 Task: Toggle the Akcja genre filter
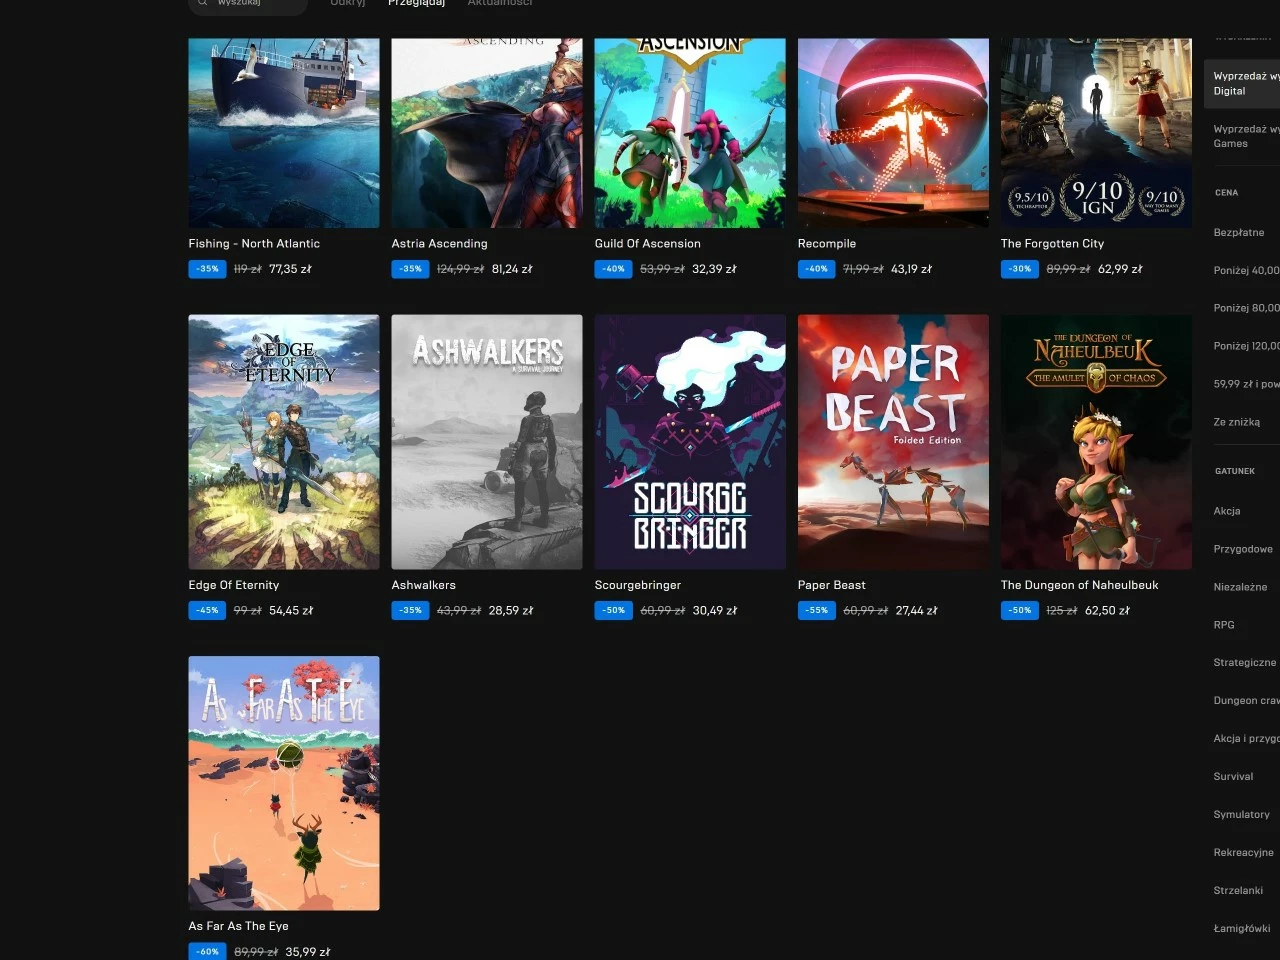pyautogui.click(x=1227, y=511)
